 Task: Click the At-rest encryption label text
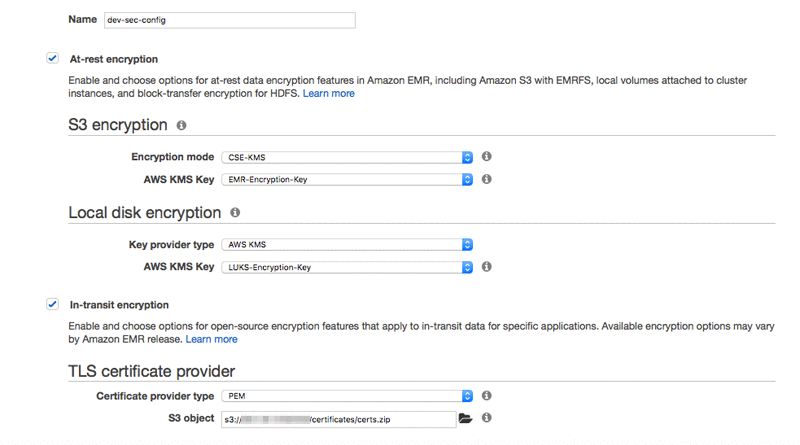114,60
